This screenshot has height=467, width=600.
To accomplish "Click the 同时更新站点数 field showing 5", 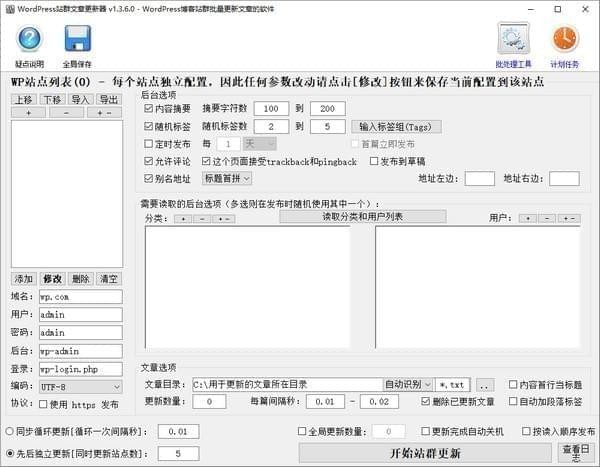I will coord(178,454).
